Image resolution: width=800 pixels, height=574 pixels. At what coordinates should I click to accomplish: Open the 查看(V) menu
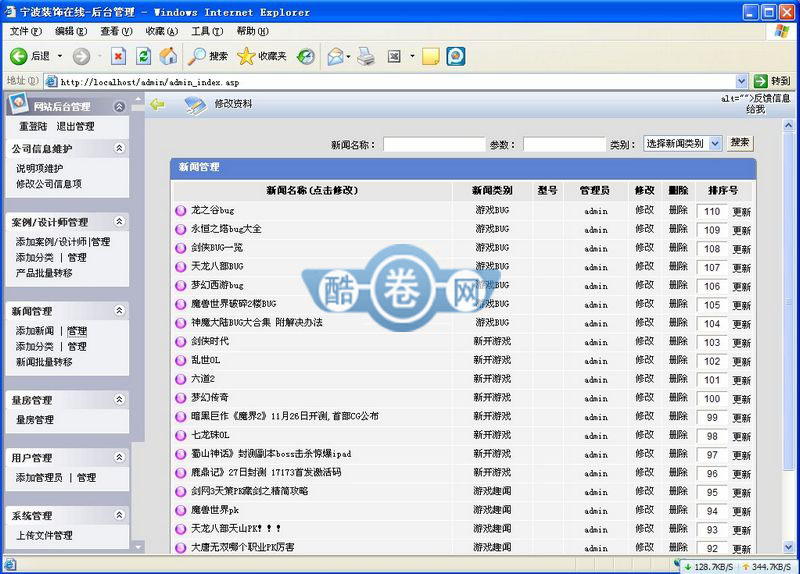(x=116, y=31)
